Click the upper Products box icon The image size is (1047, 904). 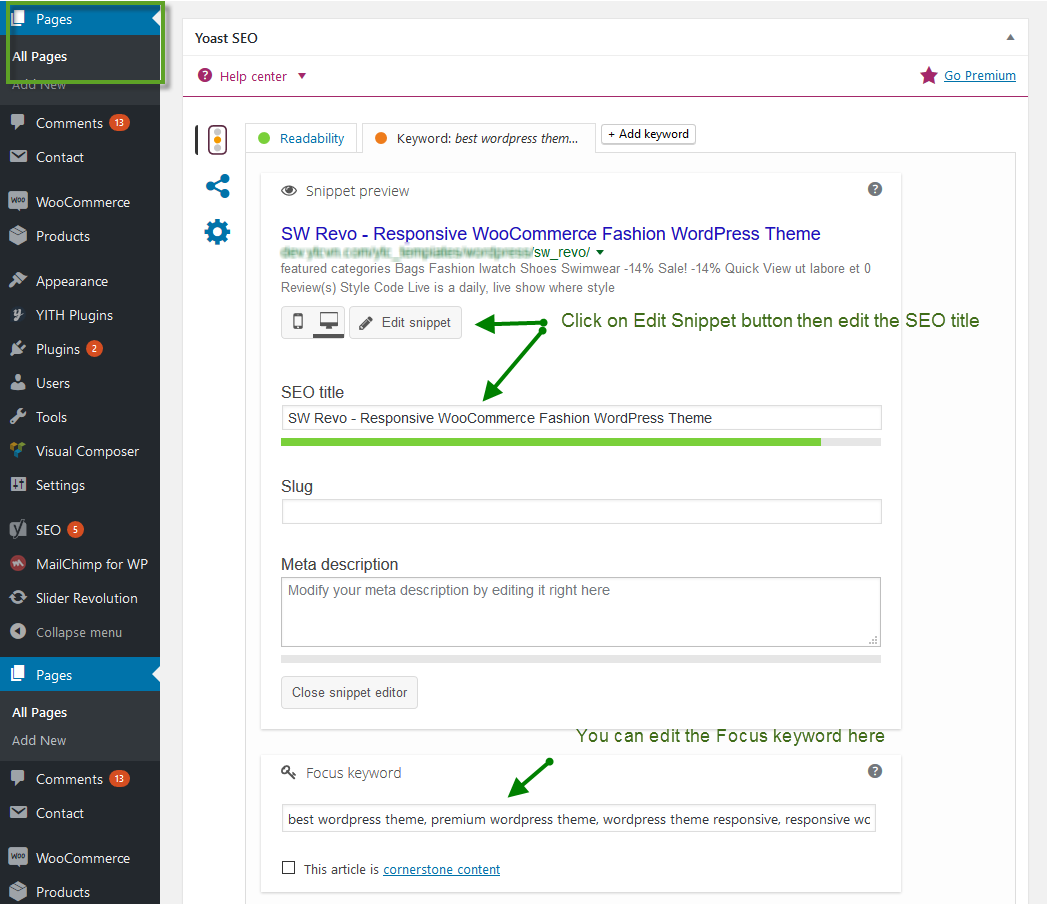click(18, 235)
